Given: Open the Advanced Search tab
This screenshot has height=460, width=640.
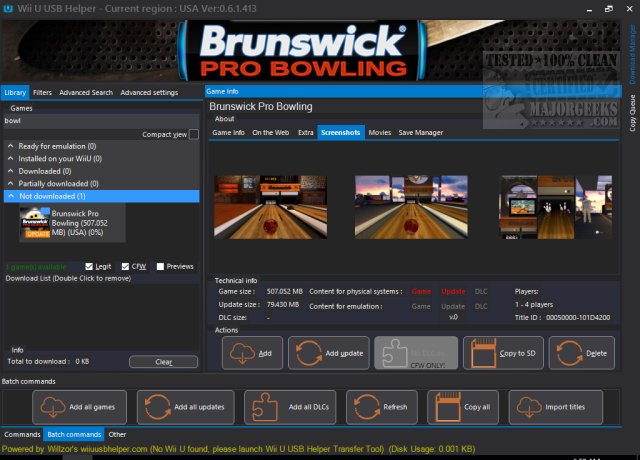Looking at the screenshot, I should pos(86,93).
